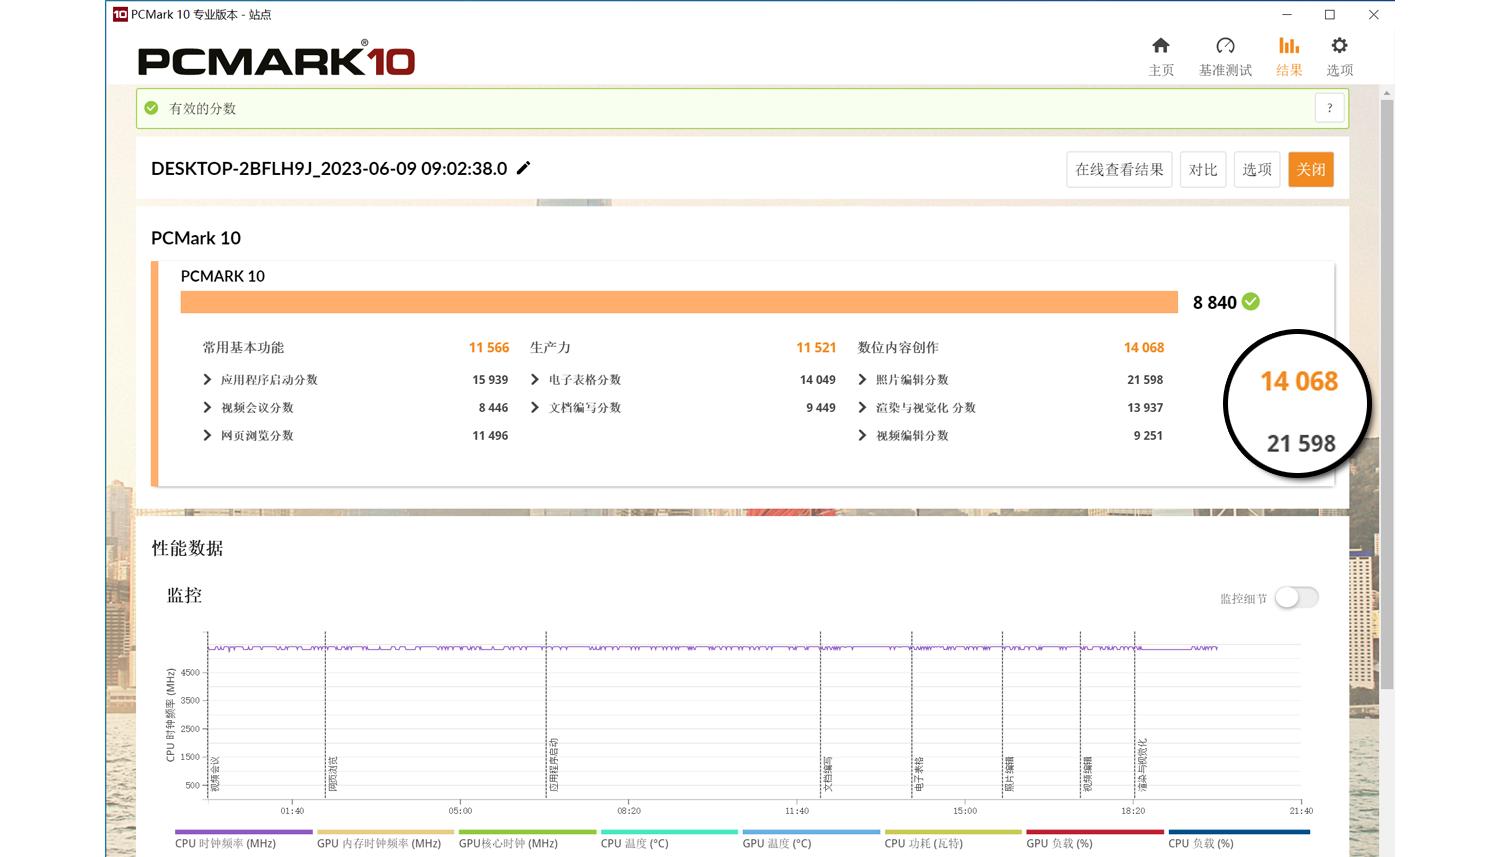Click the 选项 button next to 对比
This screenshot has width=1500, height=857.
[1256, 169]
